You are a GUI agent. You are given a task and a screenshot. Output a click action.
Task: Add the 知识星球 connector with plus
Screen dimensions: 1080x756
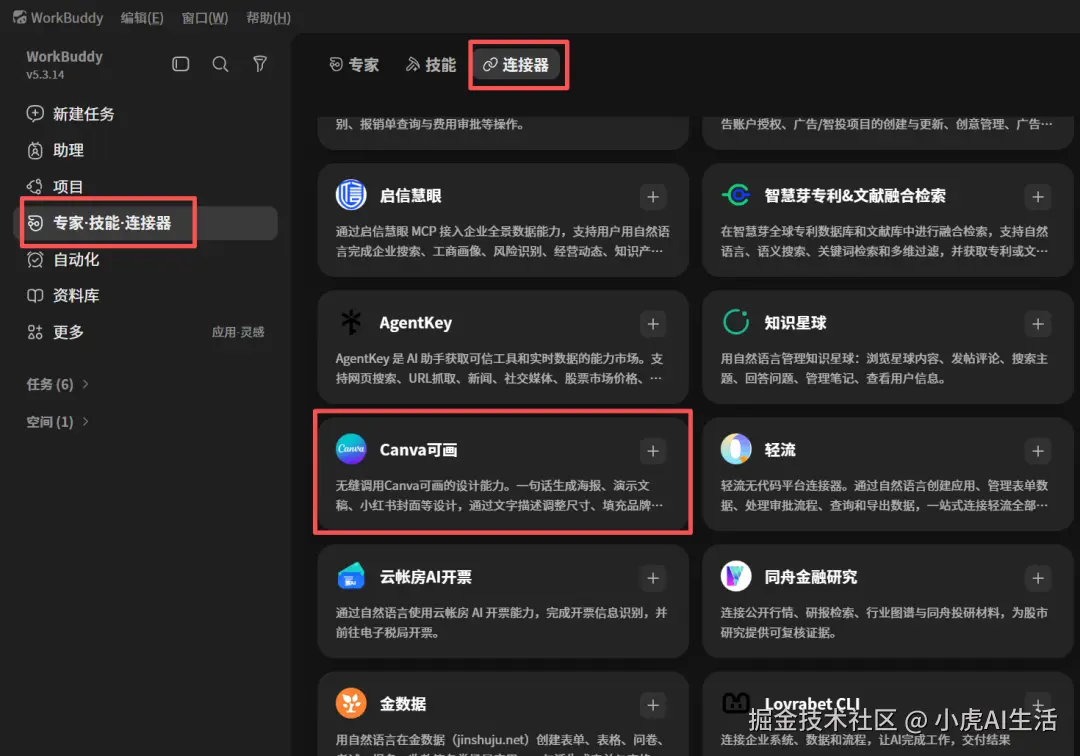[1037, 324]
